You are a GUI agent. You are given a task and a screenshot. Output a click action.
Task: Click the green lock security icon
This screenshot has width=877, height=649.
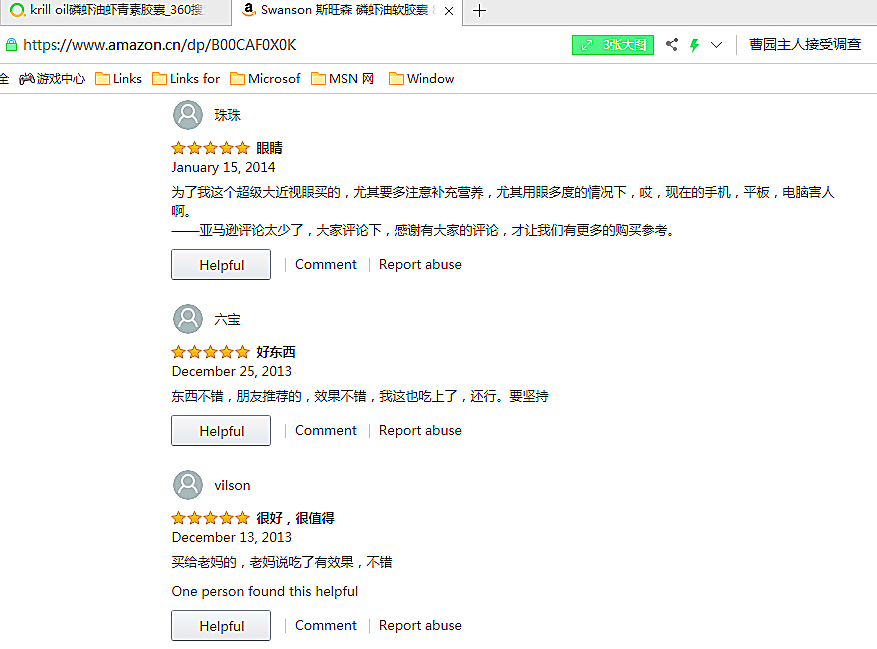pos(11,45)
